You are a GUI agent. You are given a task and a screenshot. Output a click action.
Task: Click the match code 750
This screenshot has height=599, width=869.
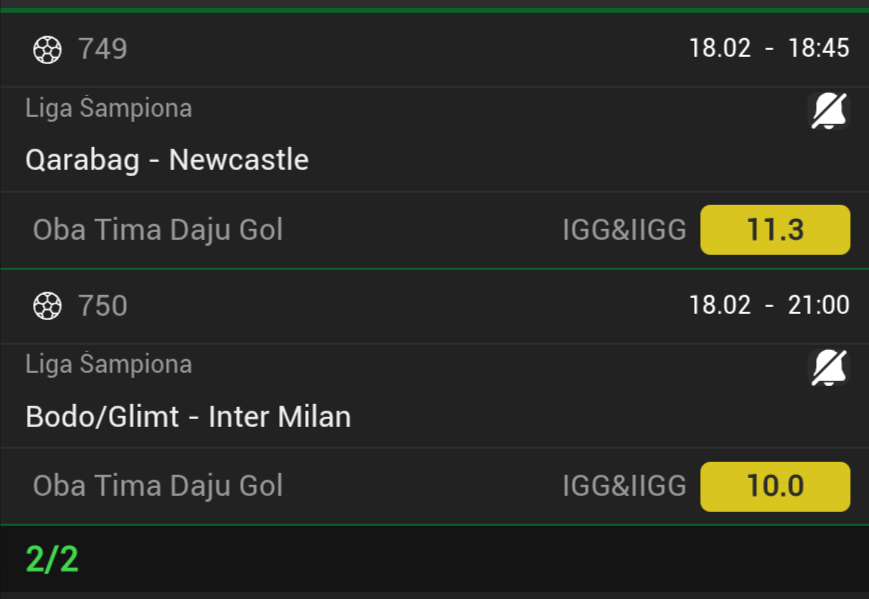[x=103, y=305]
